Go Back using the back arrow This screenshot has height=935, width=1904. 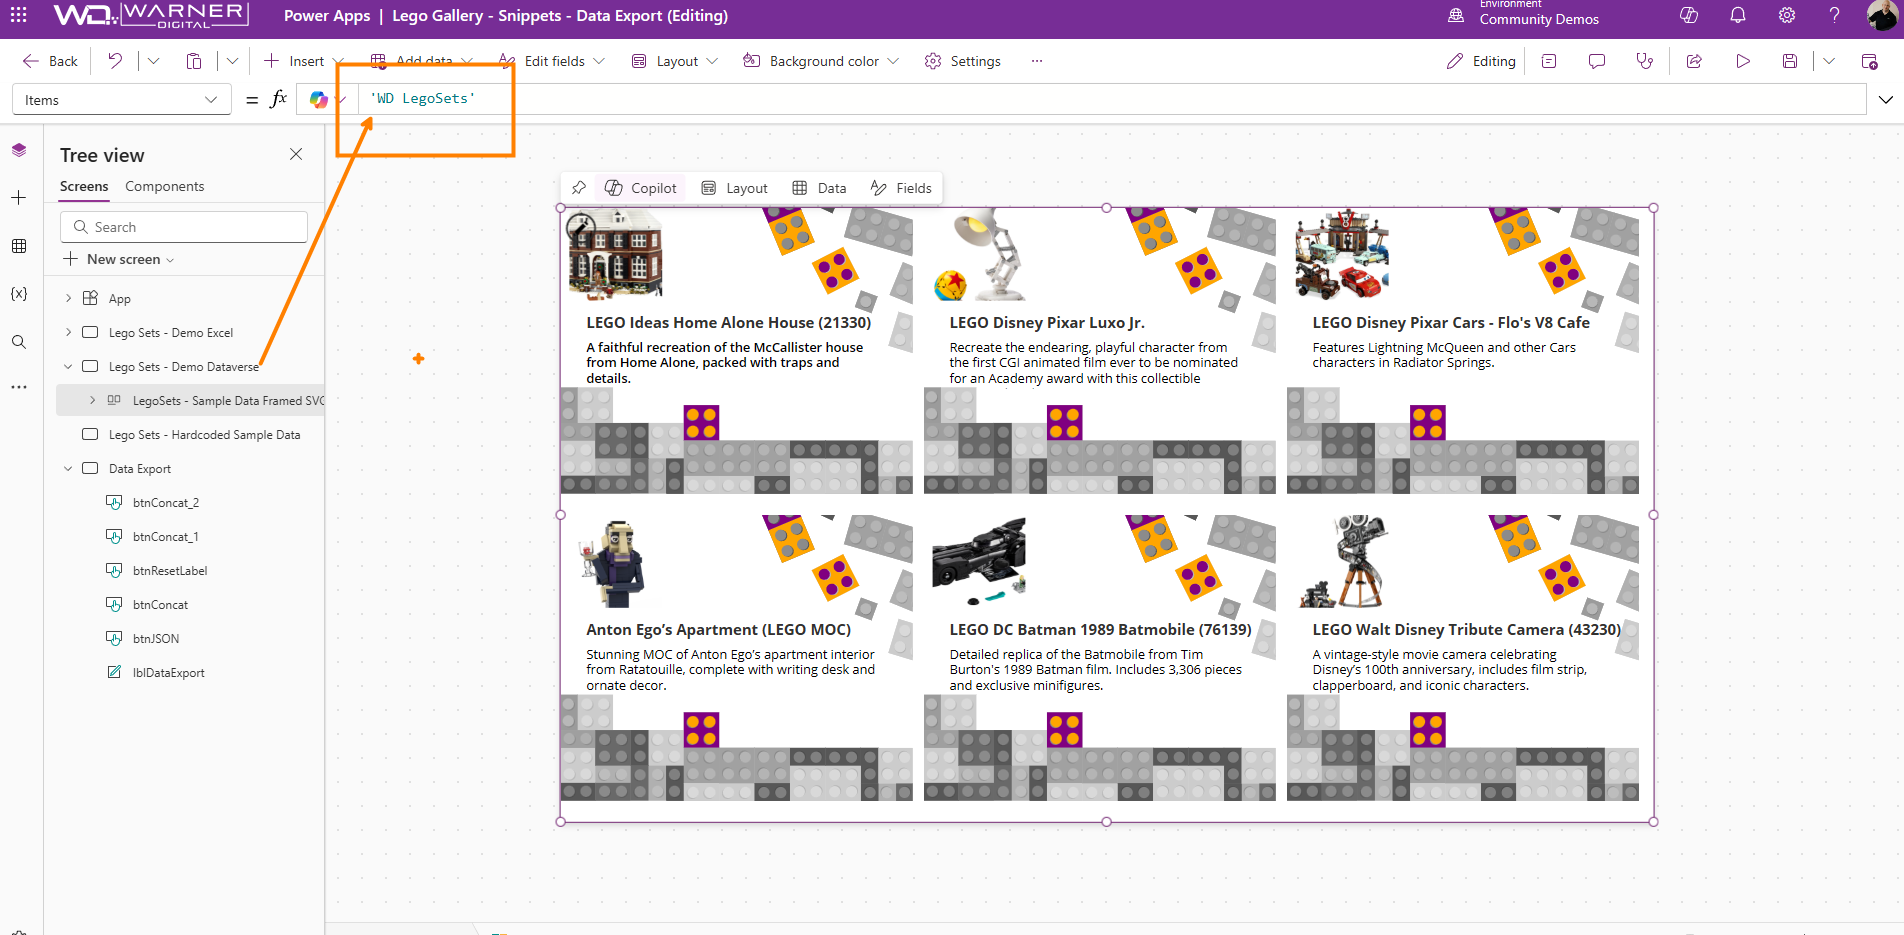(x=50, y=61)
